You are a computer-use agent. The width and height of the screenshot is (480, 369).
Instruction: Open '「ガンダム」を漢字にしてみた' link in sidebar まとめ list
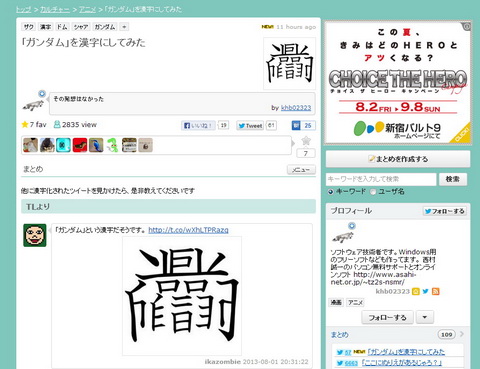pyautogui.click(x=406, y=352)
